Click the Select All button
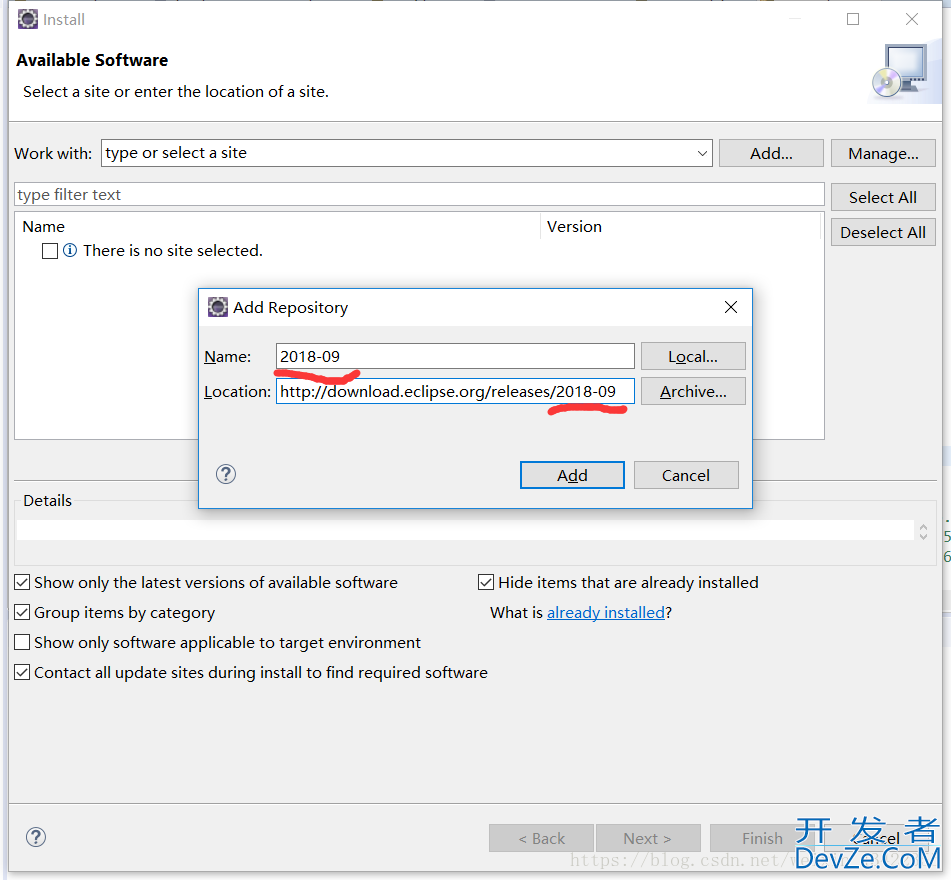This screenshot has width=951, height=880. 883,197
